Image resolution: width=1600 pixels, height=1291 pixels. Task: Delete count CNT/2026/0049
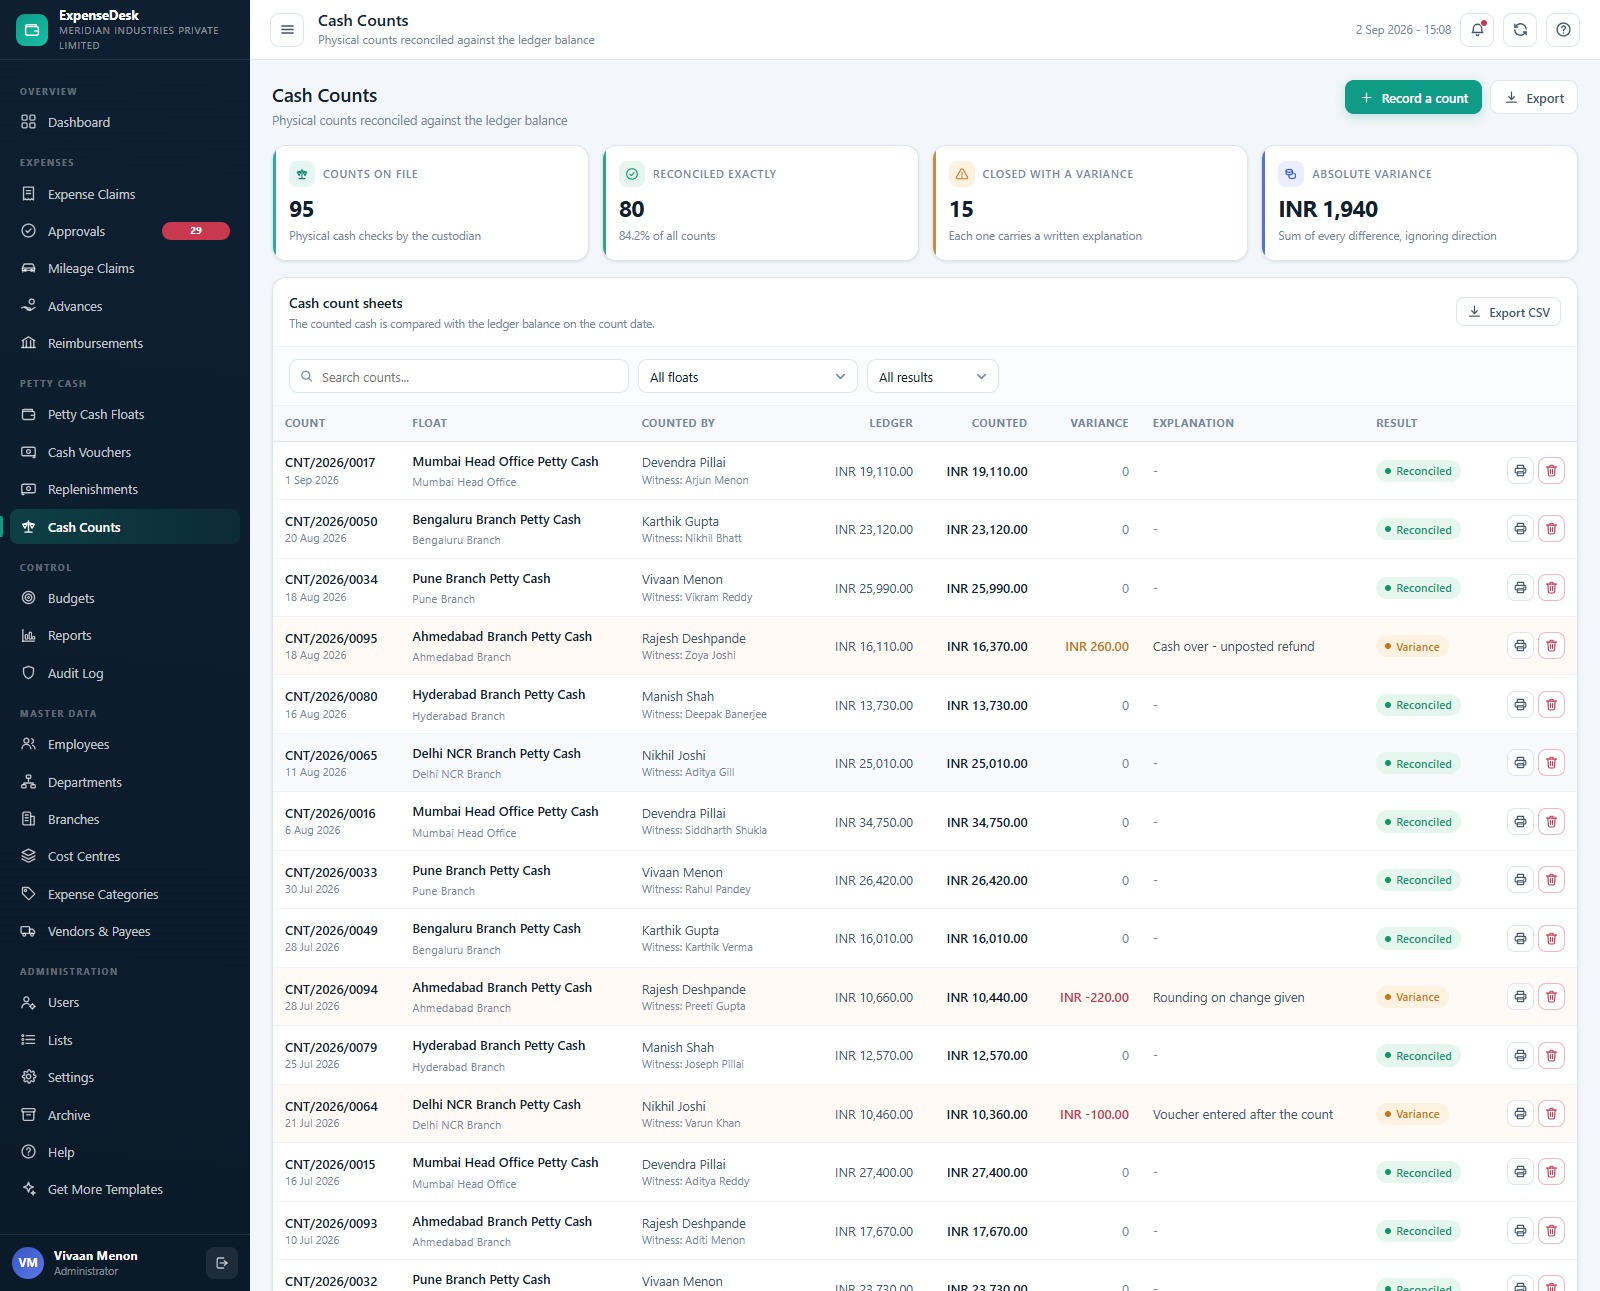(1551, 939)
